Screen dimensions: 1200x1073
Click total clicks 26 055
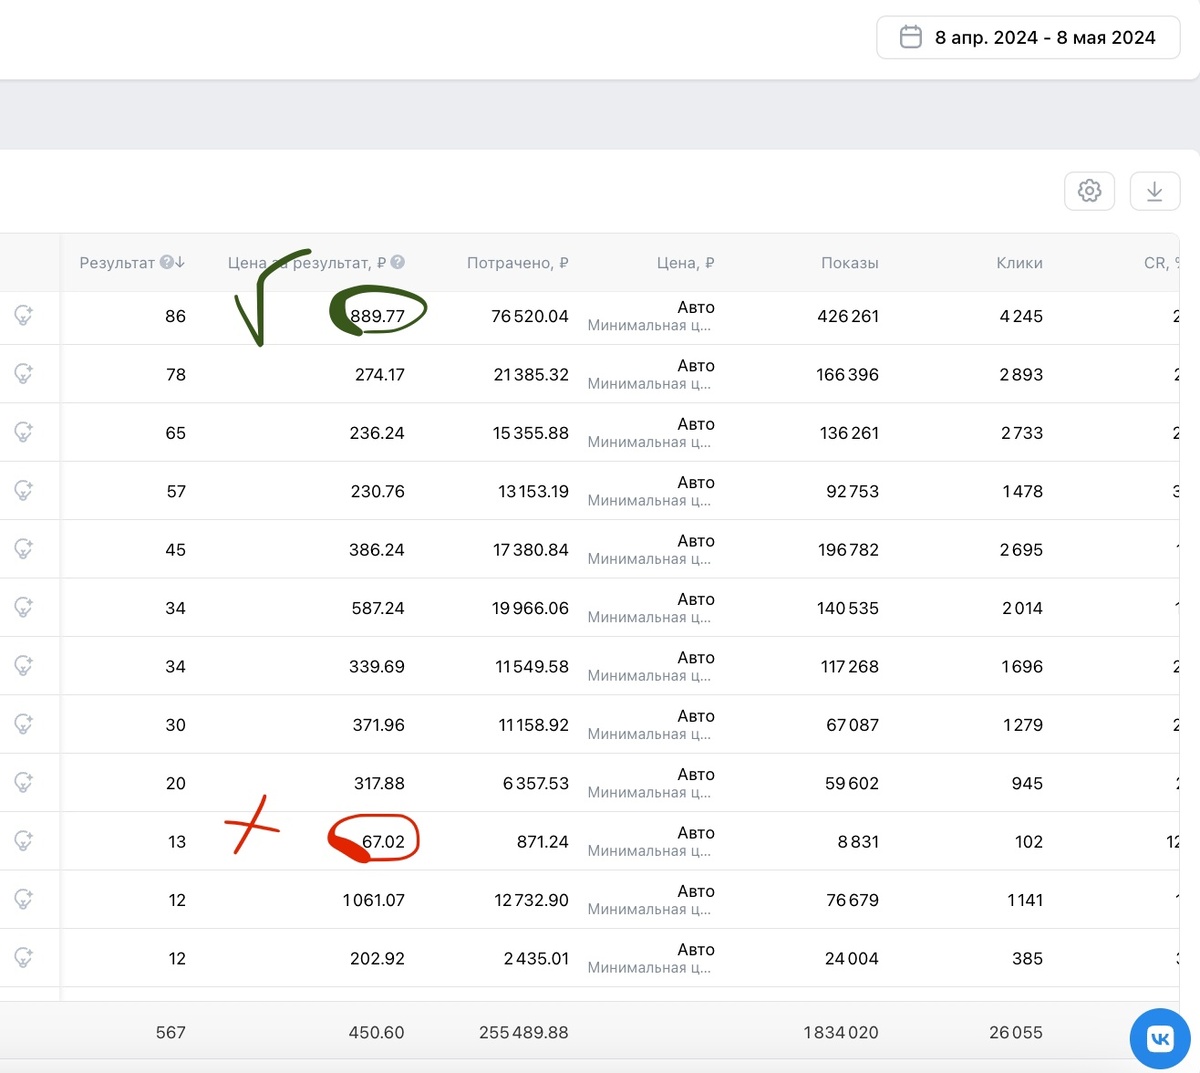1016,1033
